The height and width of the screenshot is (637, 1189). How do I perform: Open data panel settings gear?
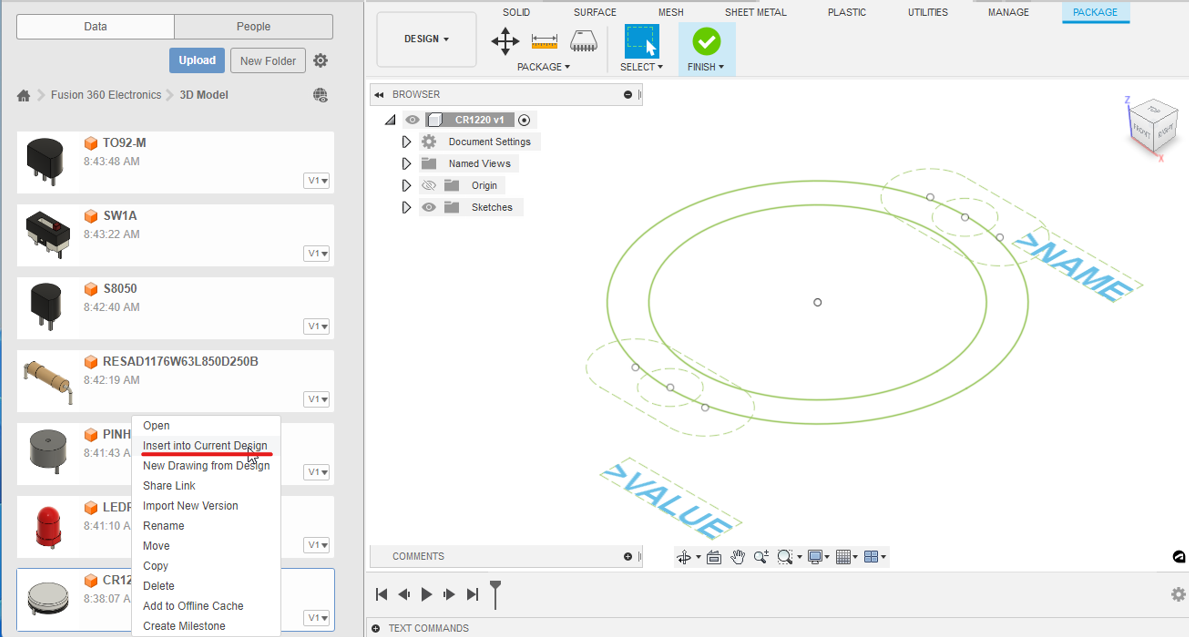pyautogui.click(x=321, y=61)
